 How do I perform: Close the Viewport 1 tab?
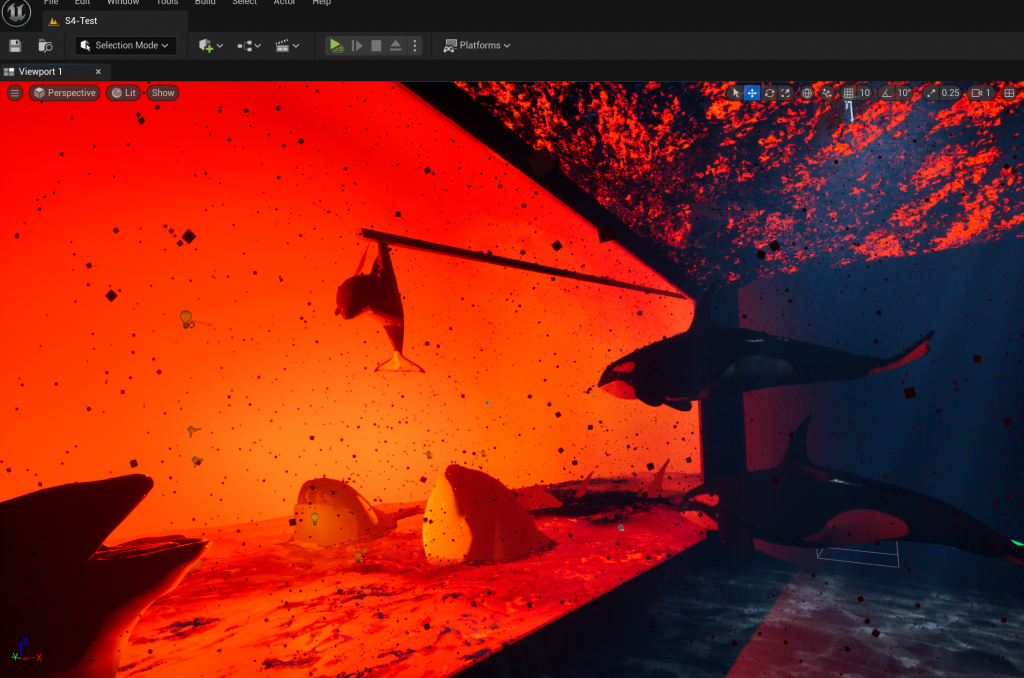99,72
